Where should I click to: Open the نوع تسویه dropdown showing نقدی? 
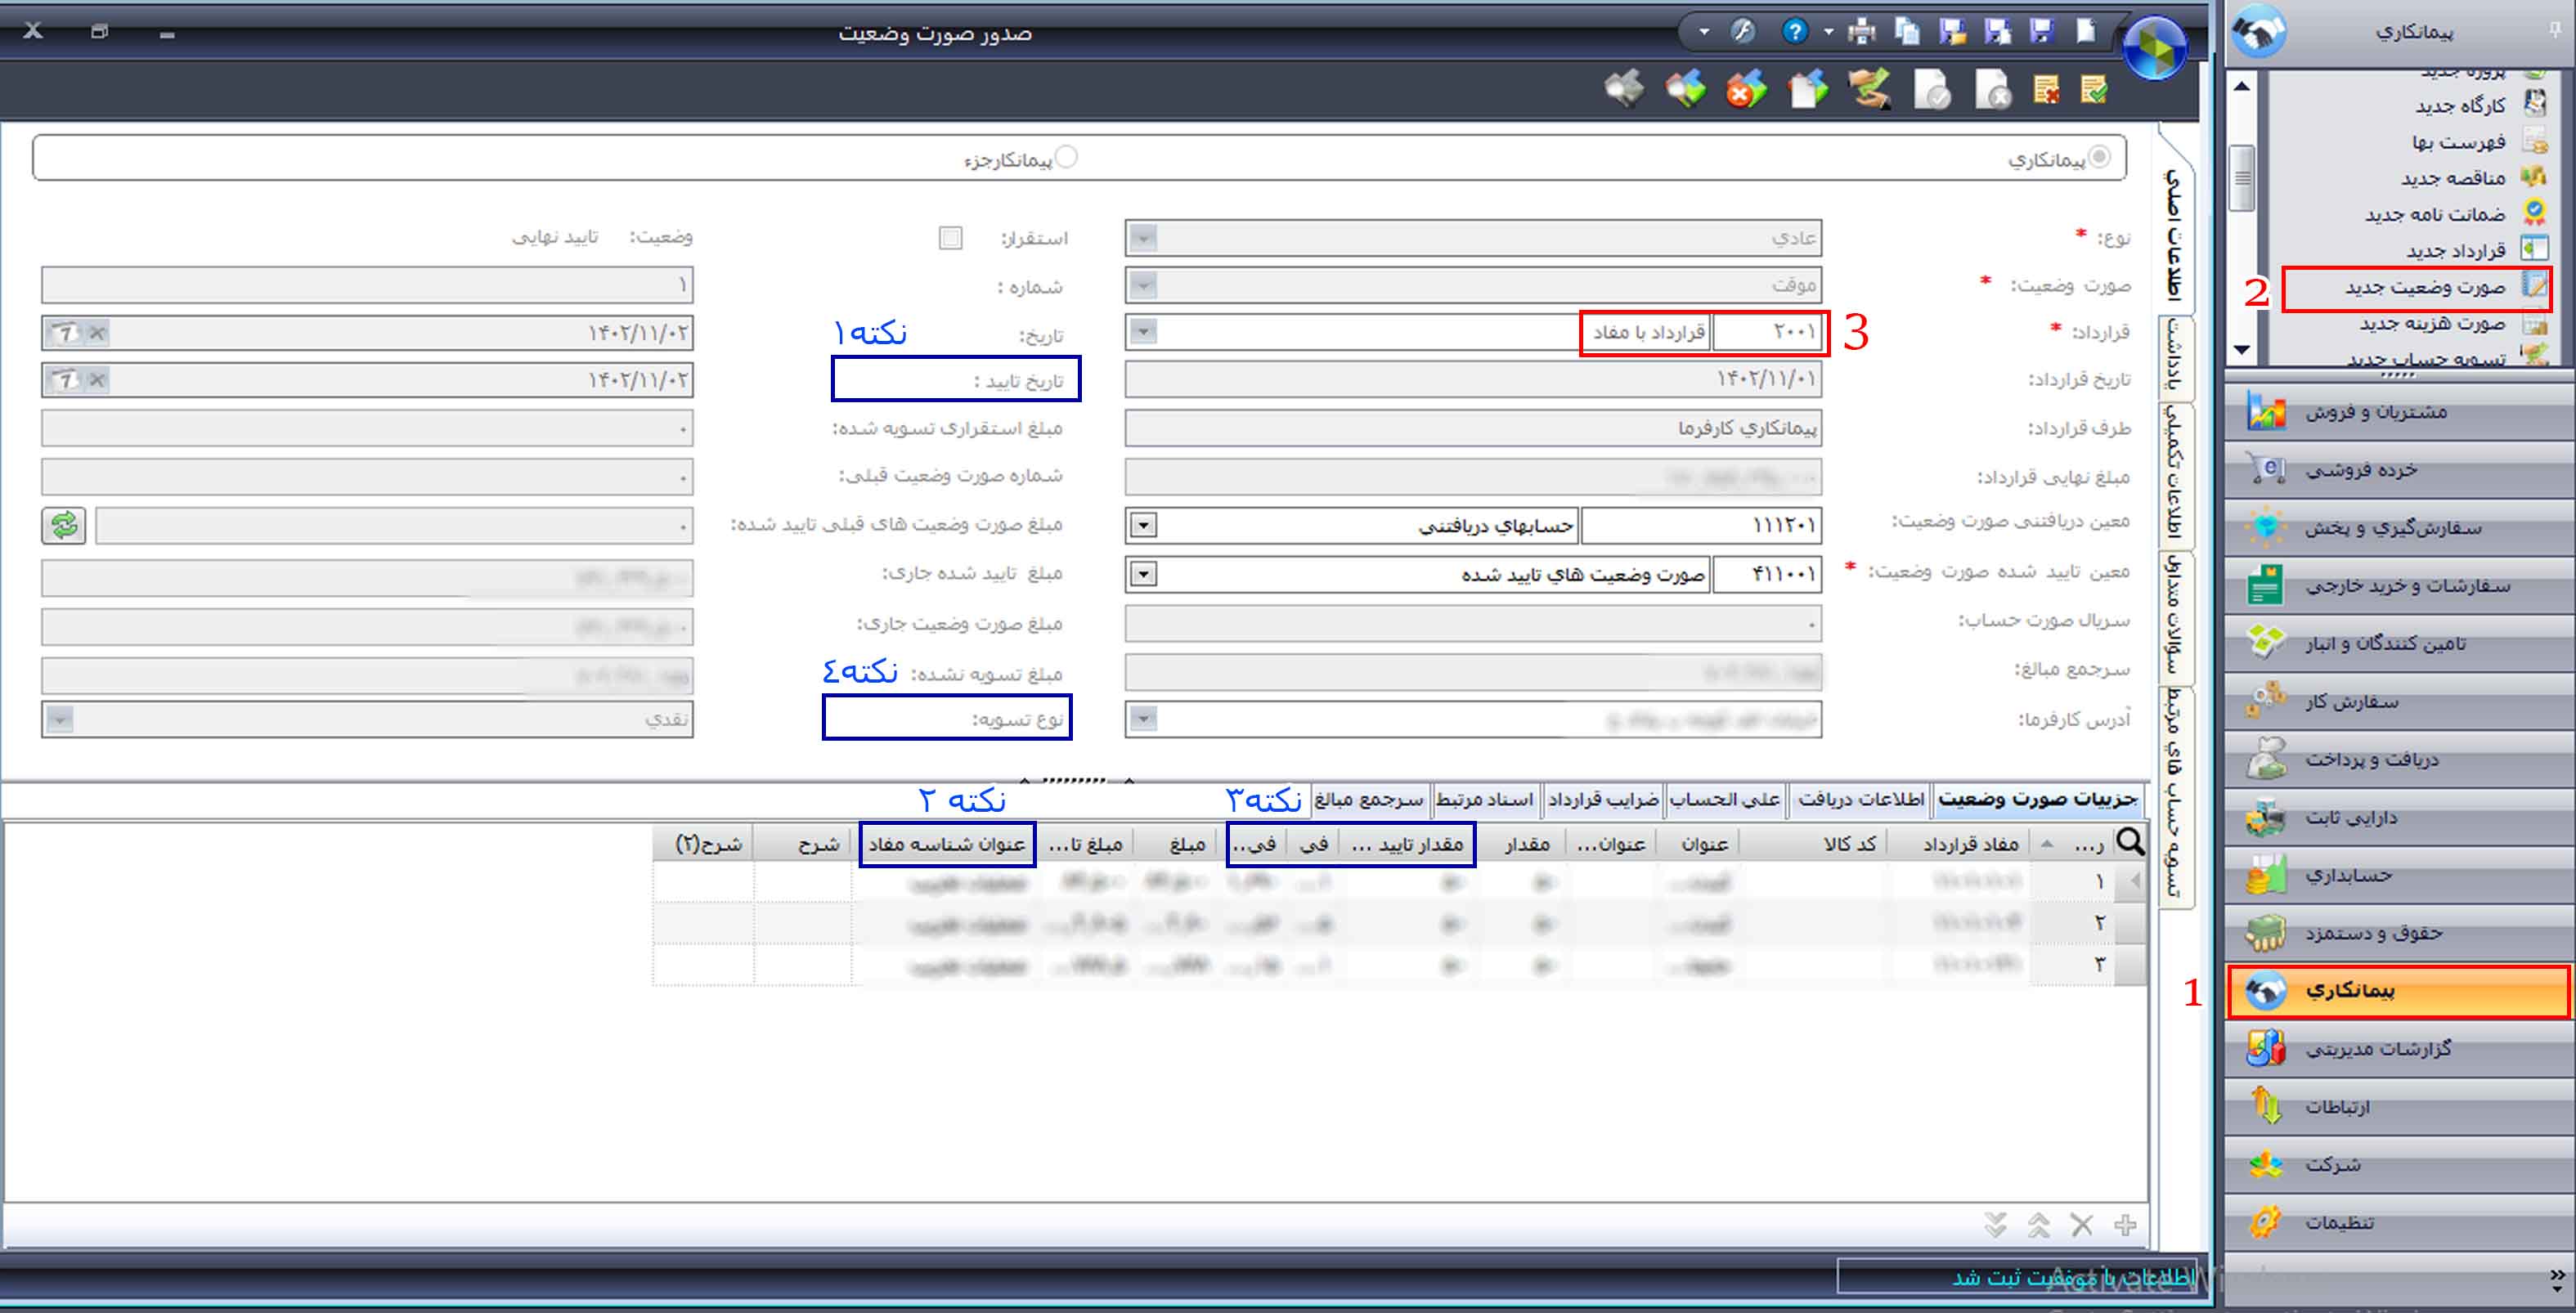coord(59,719)
